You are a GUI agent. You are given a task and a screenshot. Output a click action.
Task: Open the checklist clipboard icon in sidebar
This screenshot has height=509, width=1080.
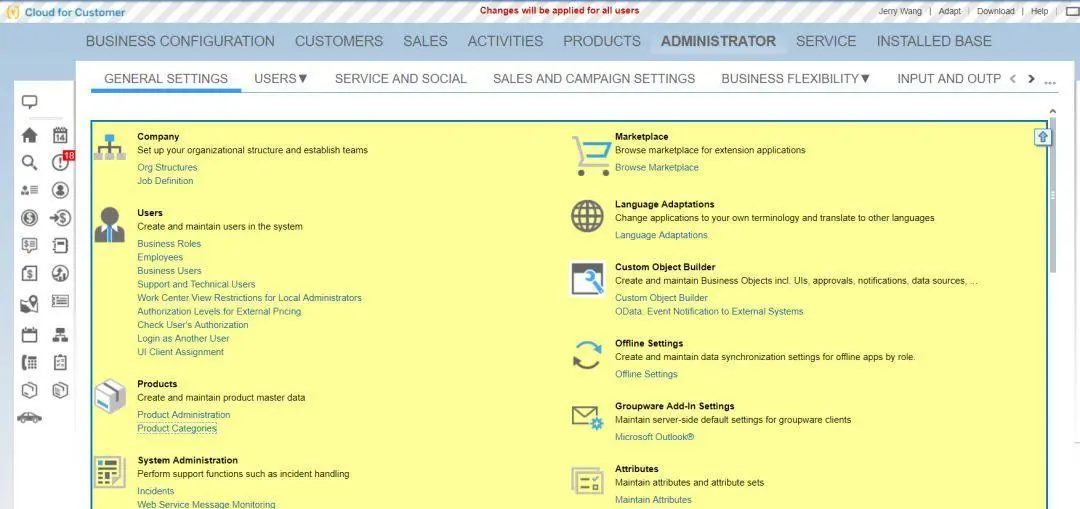pos(61,362)
